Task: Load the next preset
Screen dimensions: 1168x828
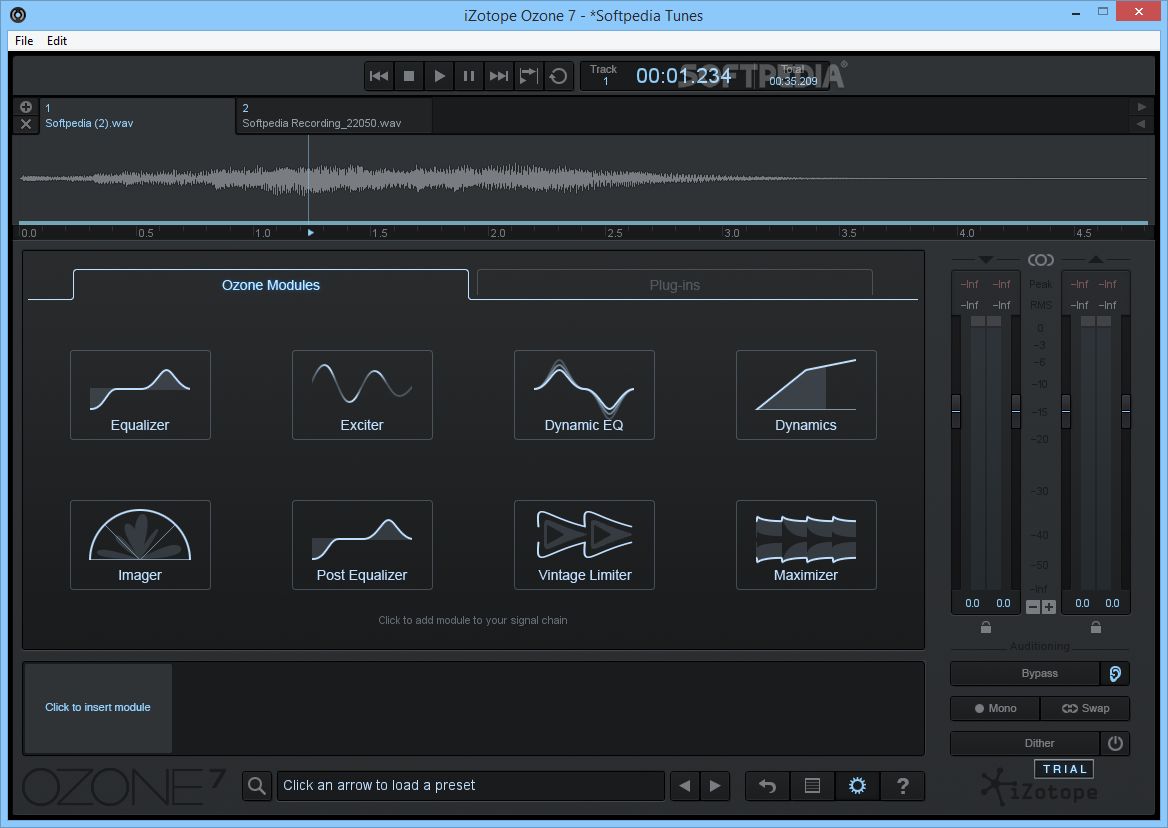Action: pos(715,786)
